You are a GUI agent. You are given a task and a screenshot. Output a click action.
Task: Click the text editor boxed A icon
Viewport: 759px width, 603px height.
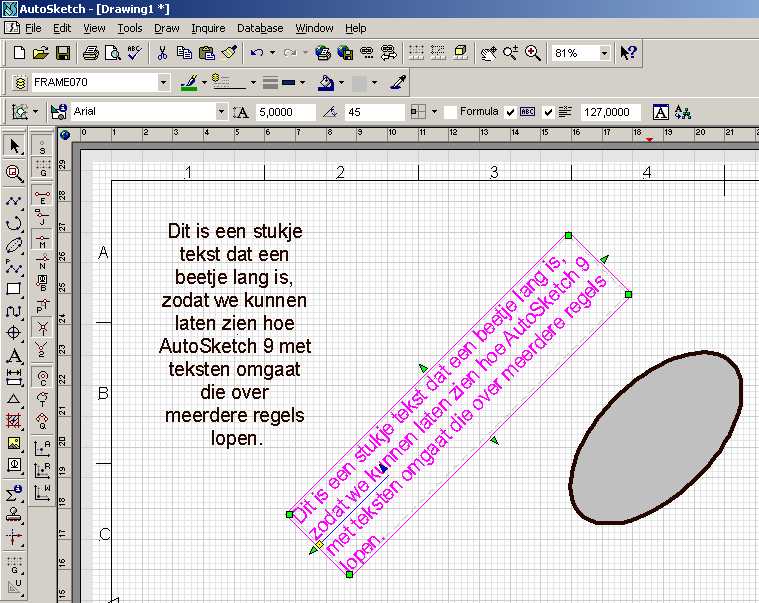(660, 112)
